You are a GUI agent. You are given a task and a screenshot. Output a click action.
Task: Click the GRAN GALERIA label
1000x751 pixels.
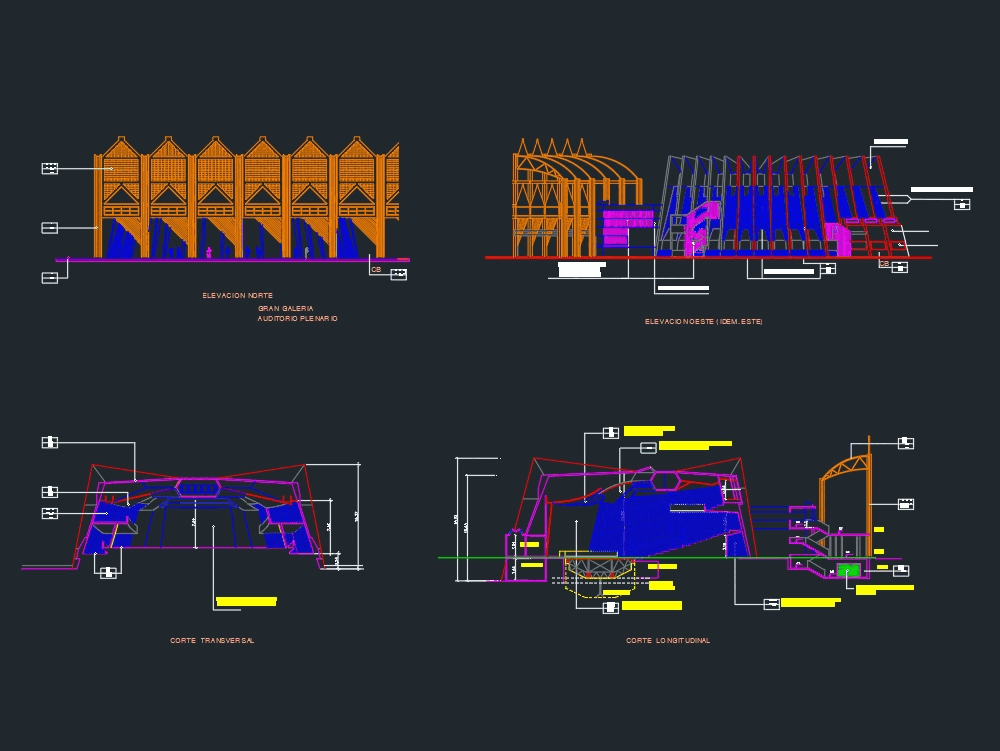click(x=285, y=309)
